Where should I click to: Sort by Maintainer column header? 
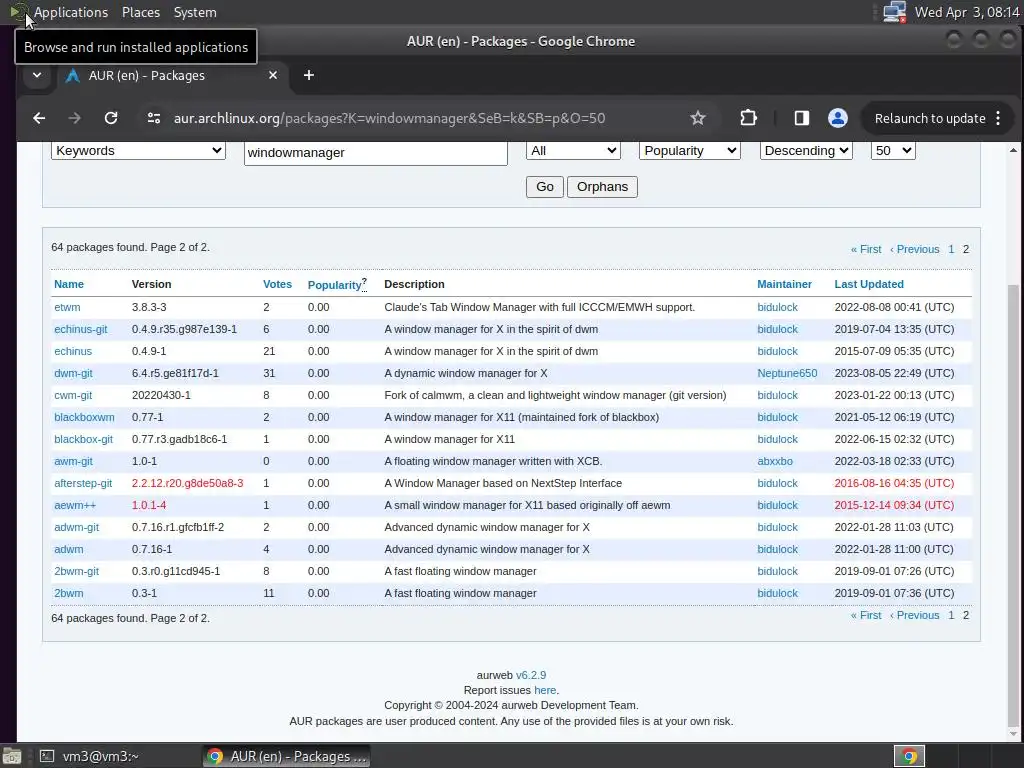click(x=784, y=284)
